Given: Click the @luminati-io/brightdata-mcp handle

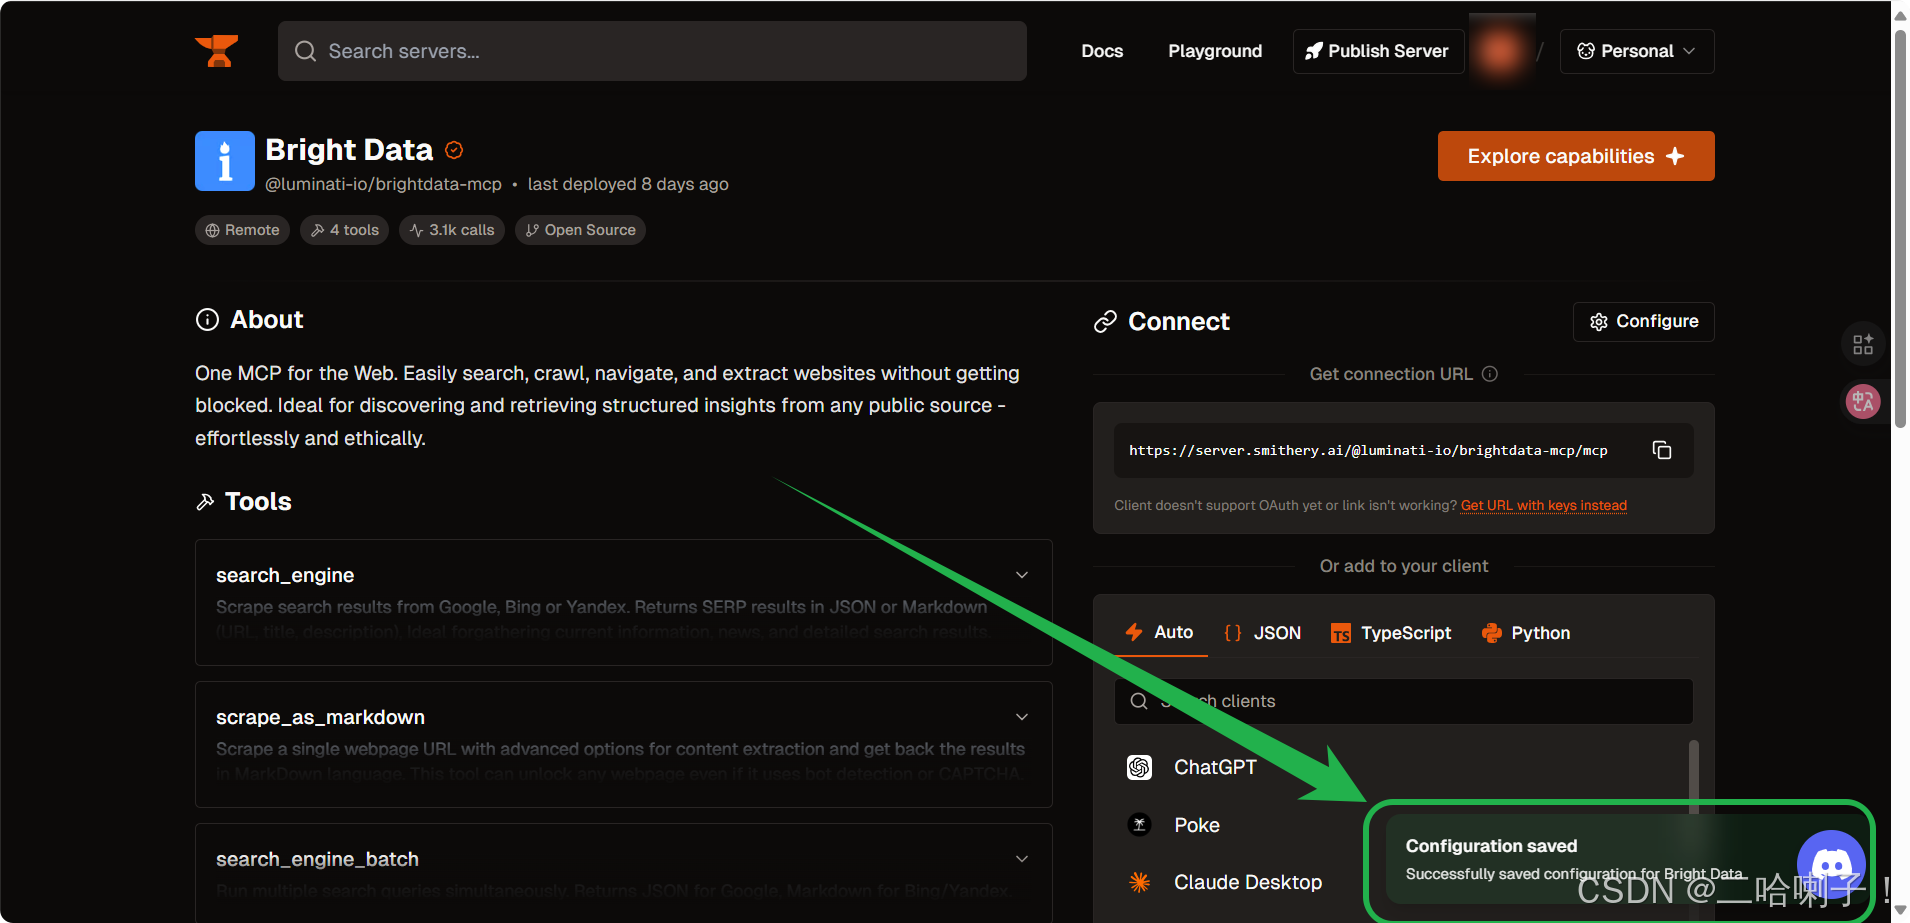Looking at the screenshot, I should [383, 184].
